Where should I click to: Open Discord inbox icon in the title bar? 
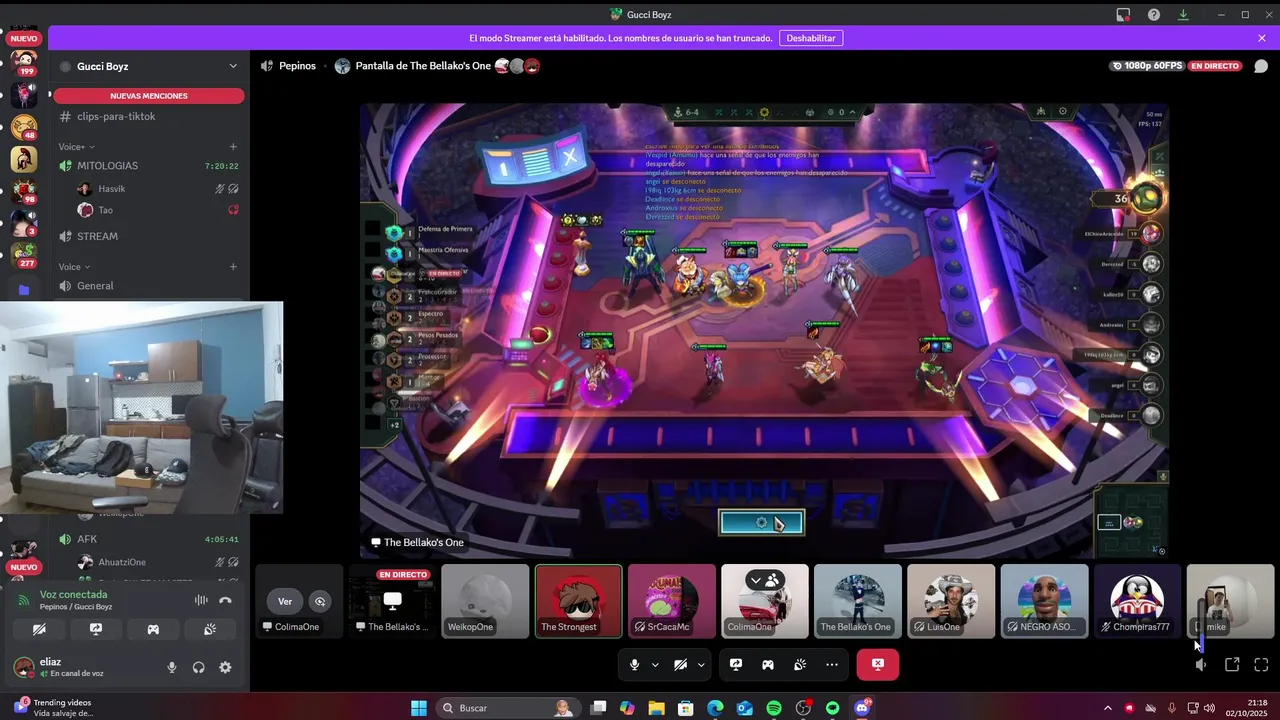tap(1123, 15)
